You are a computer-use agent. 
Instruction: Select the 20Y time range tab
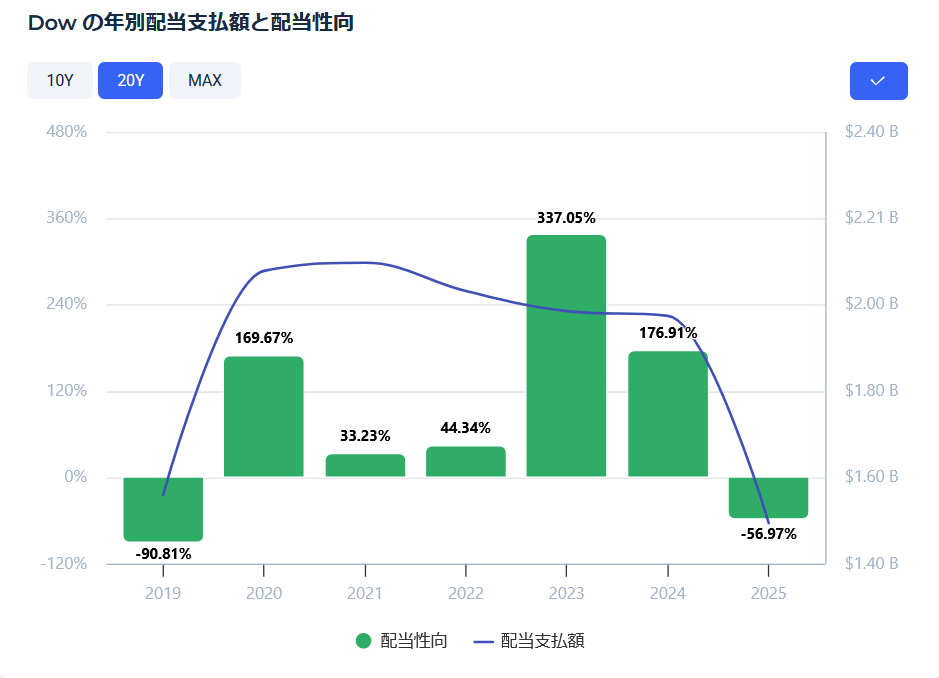131,80
